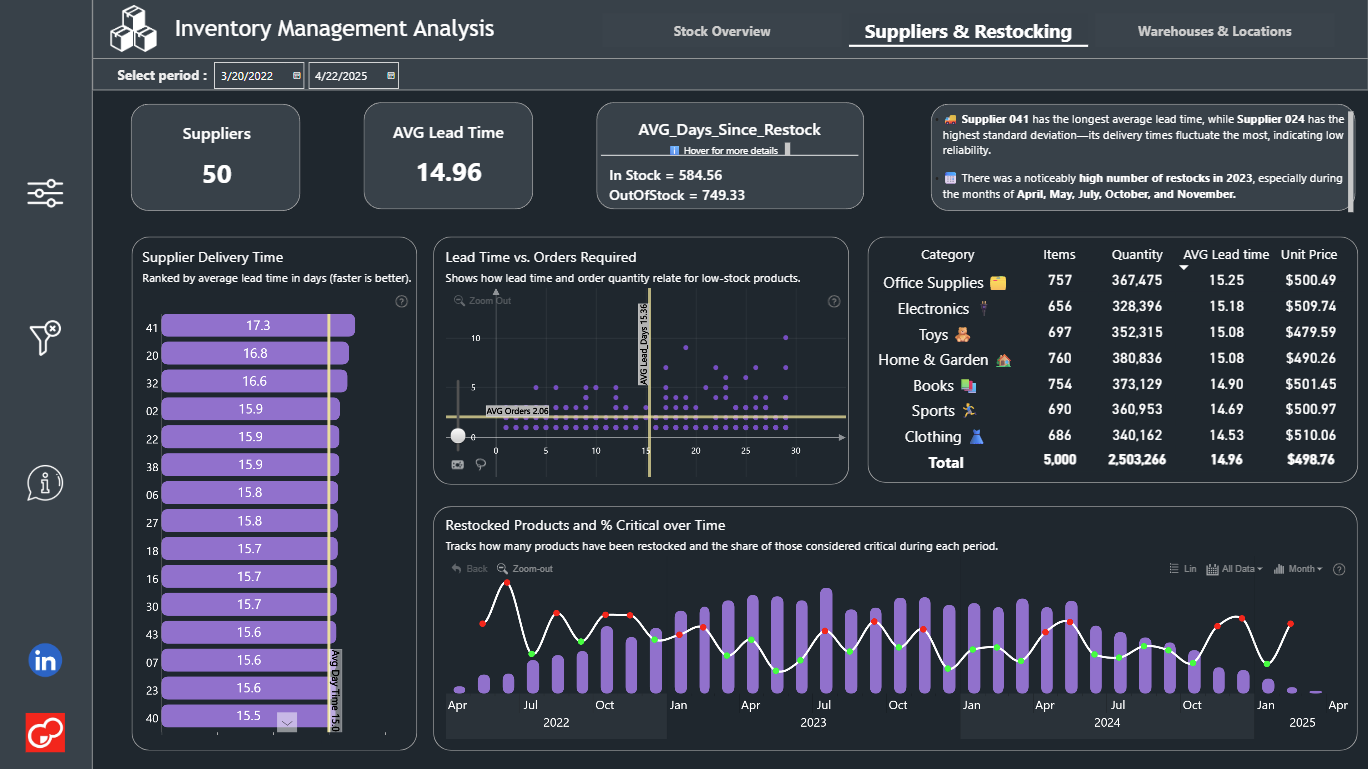The height and width of the screenshot is (769, 1368).
Task: Open the All Data range dropdown
Action: (1235, 569)
